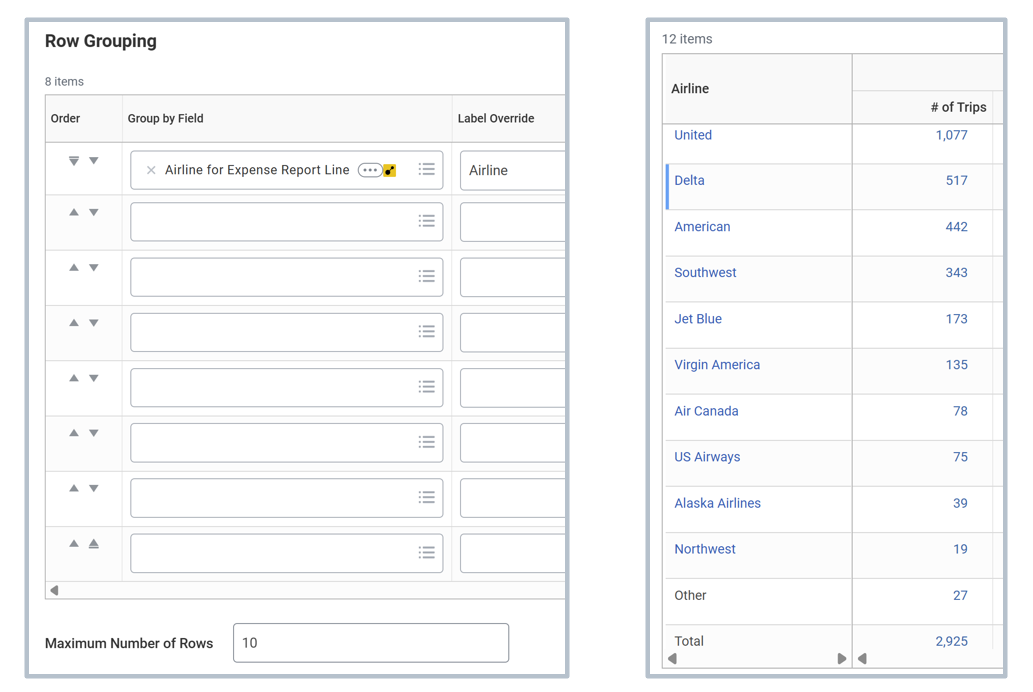Move second row down arrow
Image resolution: width=1033 pixels, height=692 pixels.
[x=94, y=212]
